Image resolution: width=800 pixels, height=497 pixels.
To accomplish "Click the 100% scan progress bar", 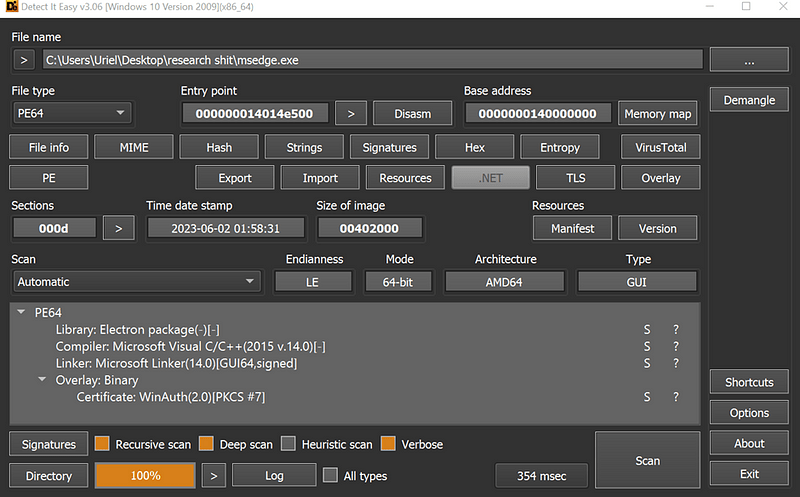I will click(145, 476).
